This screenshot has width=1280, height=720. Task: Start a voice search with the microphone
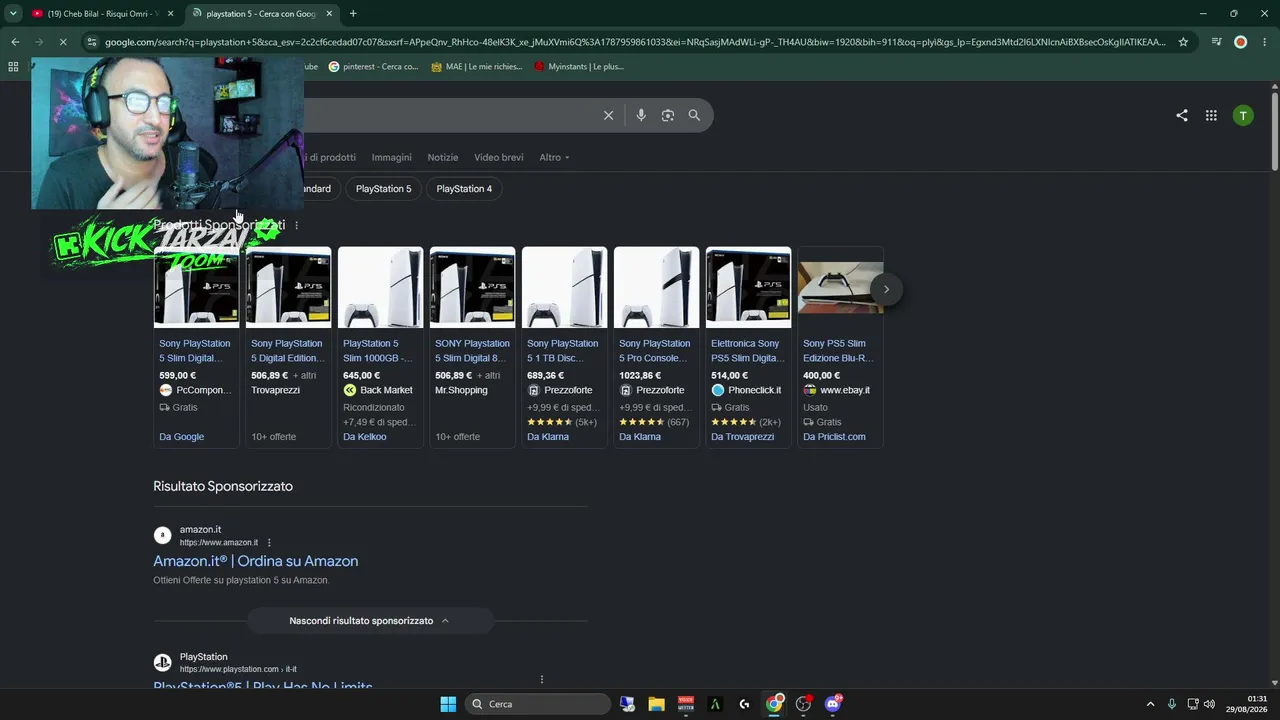click(x=641, y=115)
